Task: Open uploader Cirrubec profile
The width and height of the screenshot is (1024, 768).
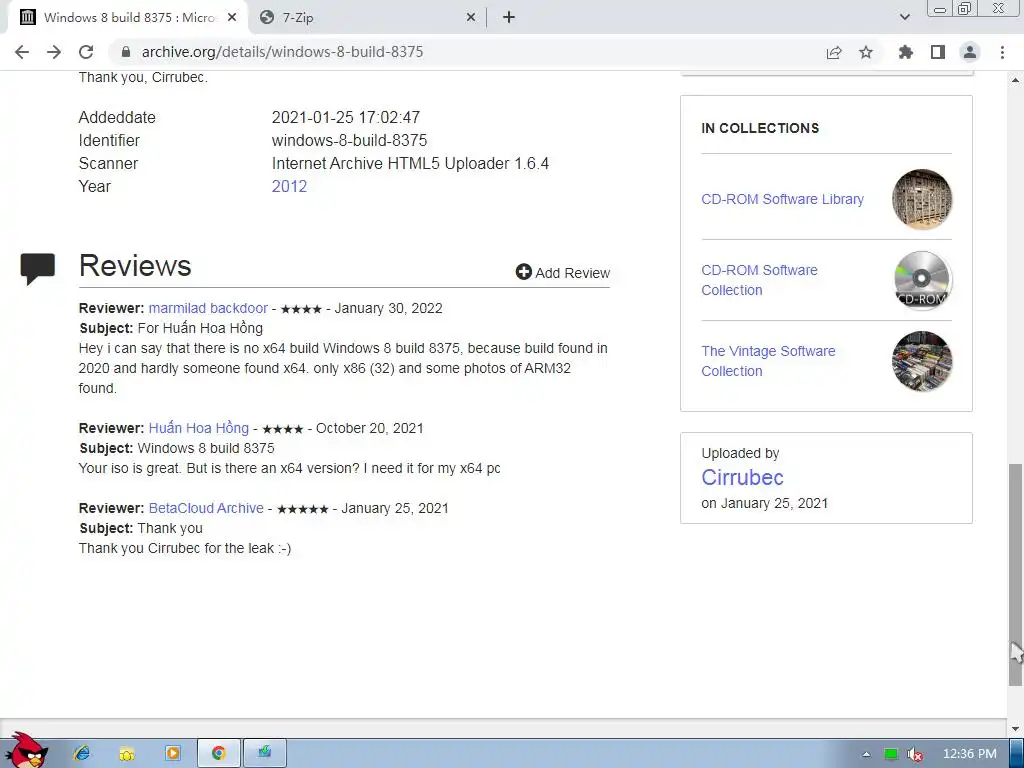Action: click(743, 477)
